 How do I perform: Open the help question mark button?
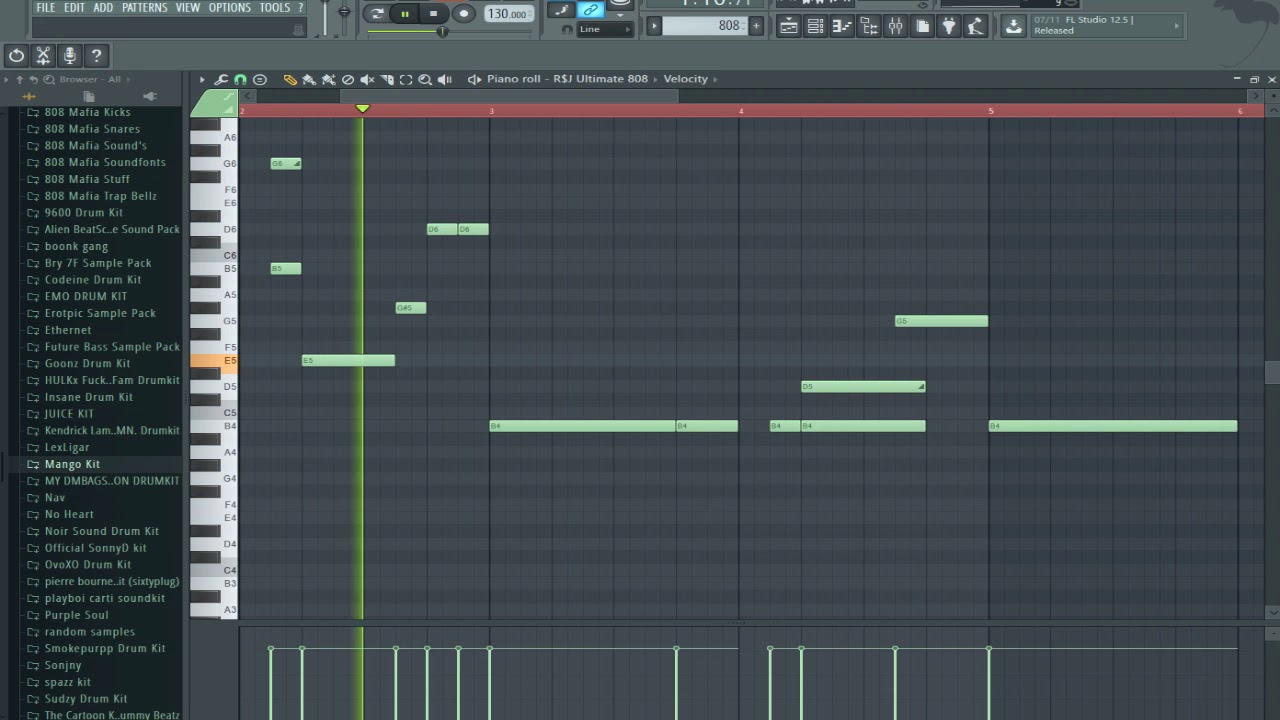[x=96, y=56]
